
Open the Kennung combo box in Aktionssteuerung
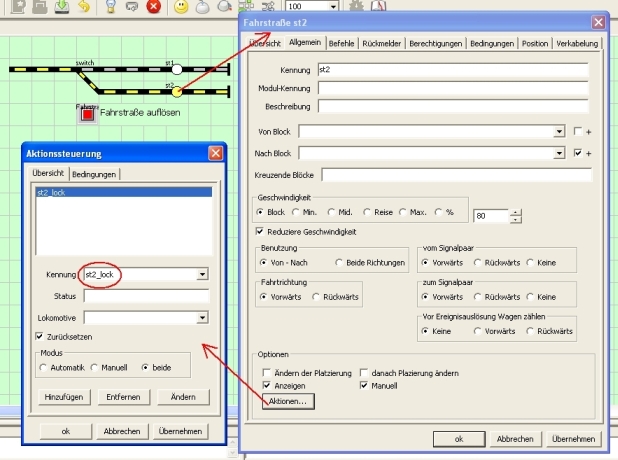[202, 274]
